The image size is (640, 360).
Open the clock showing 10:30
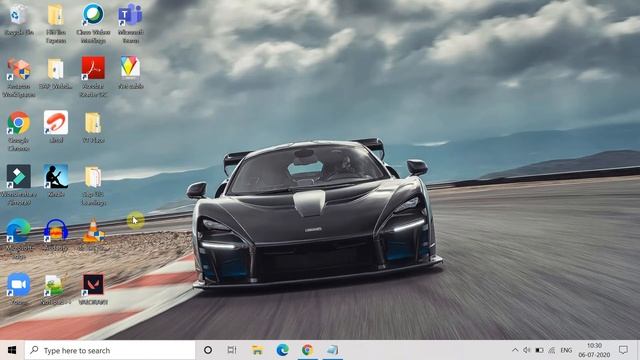[x=594, y=350]
